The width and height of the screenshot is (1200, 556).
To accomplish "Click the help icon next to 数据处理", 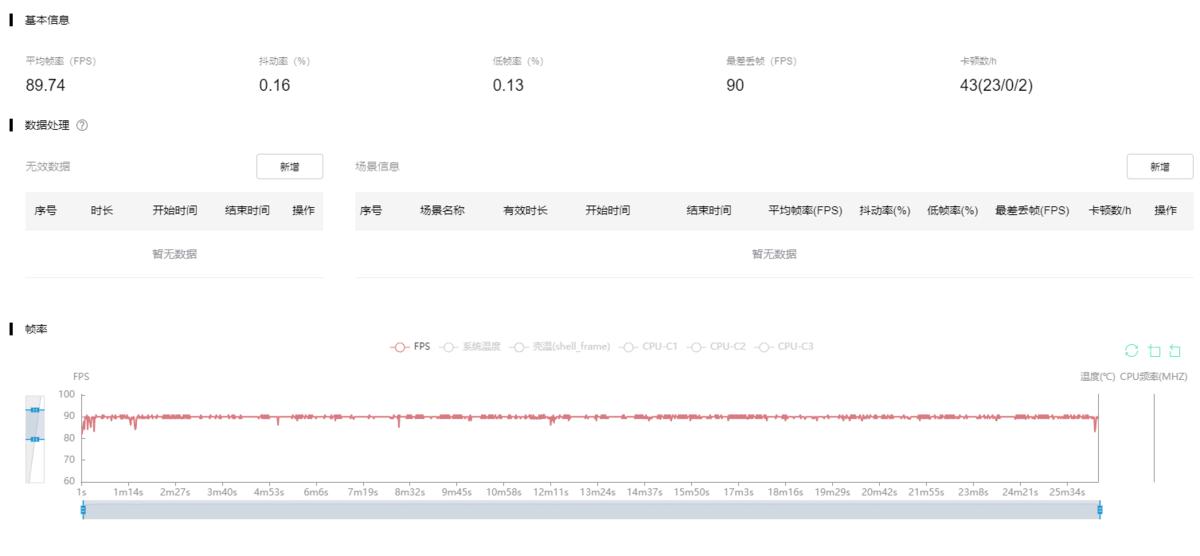I will pyautogui.click(x=82, y=126).
